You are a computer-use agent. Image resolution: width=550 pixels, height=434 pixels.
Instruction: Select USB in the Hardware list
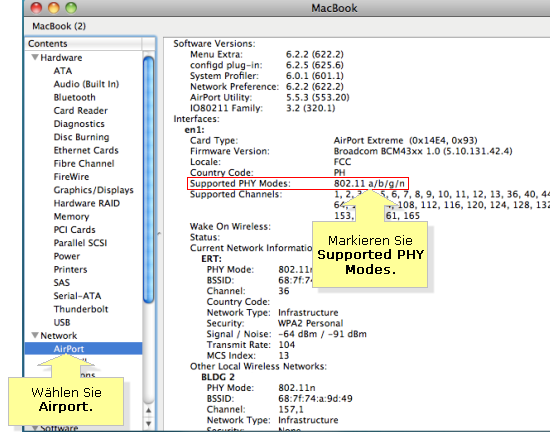coord(62,322)
